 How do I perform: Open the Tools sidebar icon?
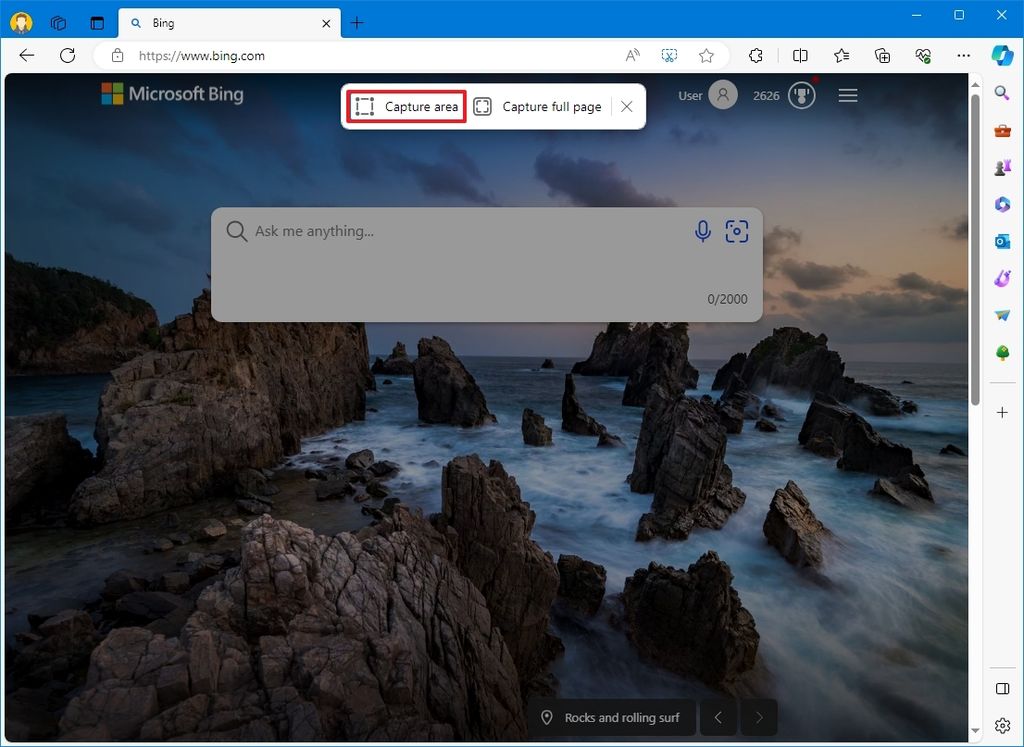(x=1003, y=129)
